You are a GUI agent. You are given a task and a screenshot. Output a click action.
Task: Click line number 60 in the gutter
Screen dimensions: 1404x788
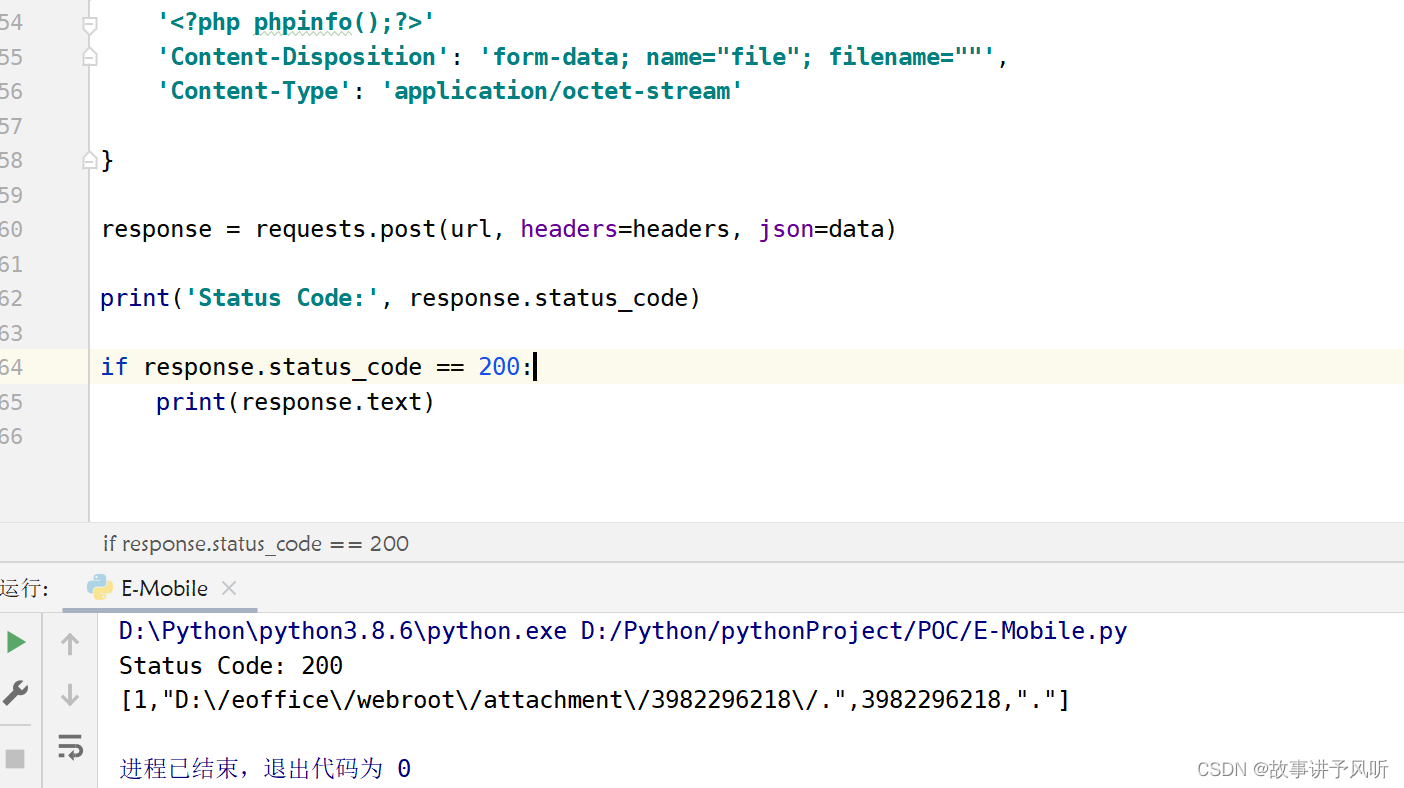point(11,229)
